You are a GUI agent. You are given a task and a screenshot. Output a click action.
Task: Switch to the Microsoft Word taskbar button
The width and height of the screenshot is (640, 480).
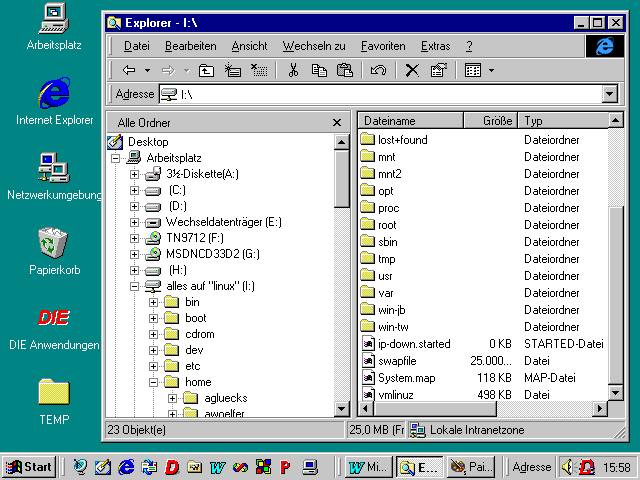pyautogui.click(x=369, y=467)
